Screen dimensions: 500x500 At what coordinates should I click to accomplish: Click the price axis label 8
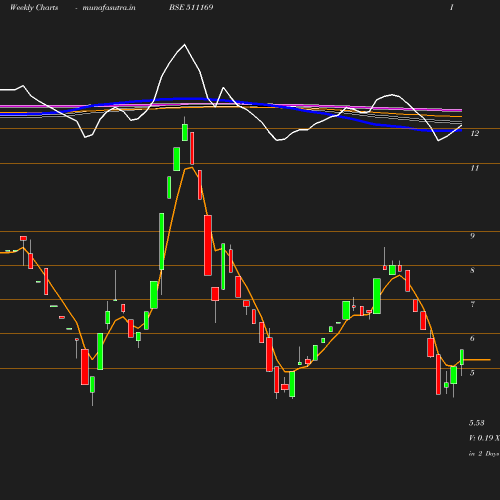(472, 270)
